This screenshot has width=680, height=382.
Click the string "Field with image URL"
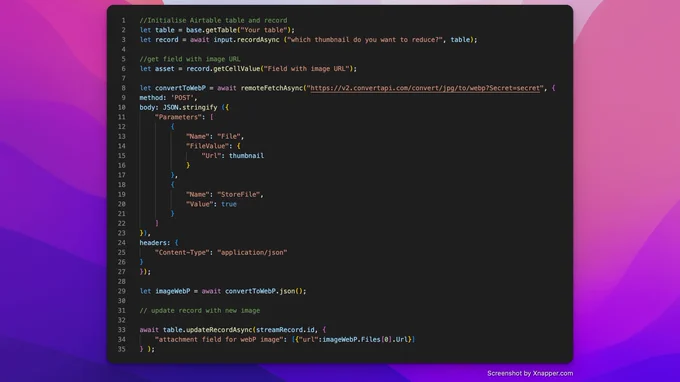[307, 69]
